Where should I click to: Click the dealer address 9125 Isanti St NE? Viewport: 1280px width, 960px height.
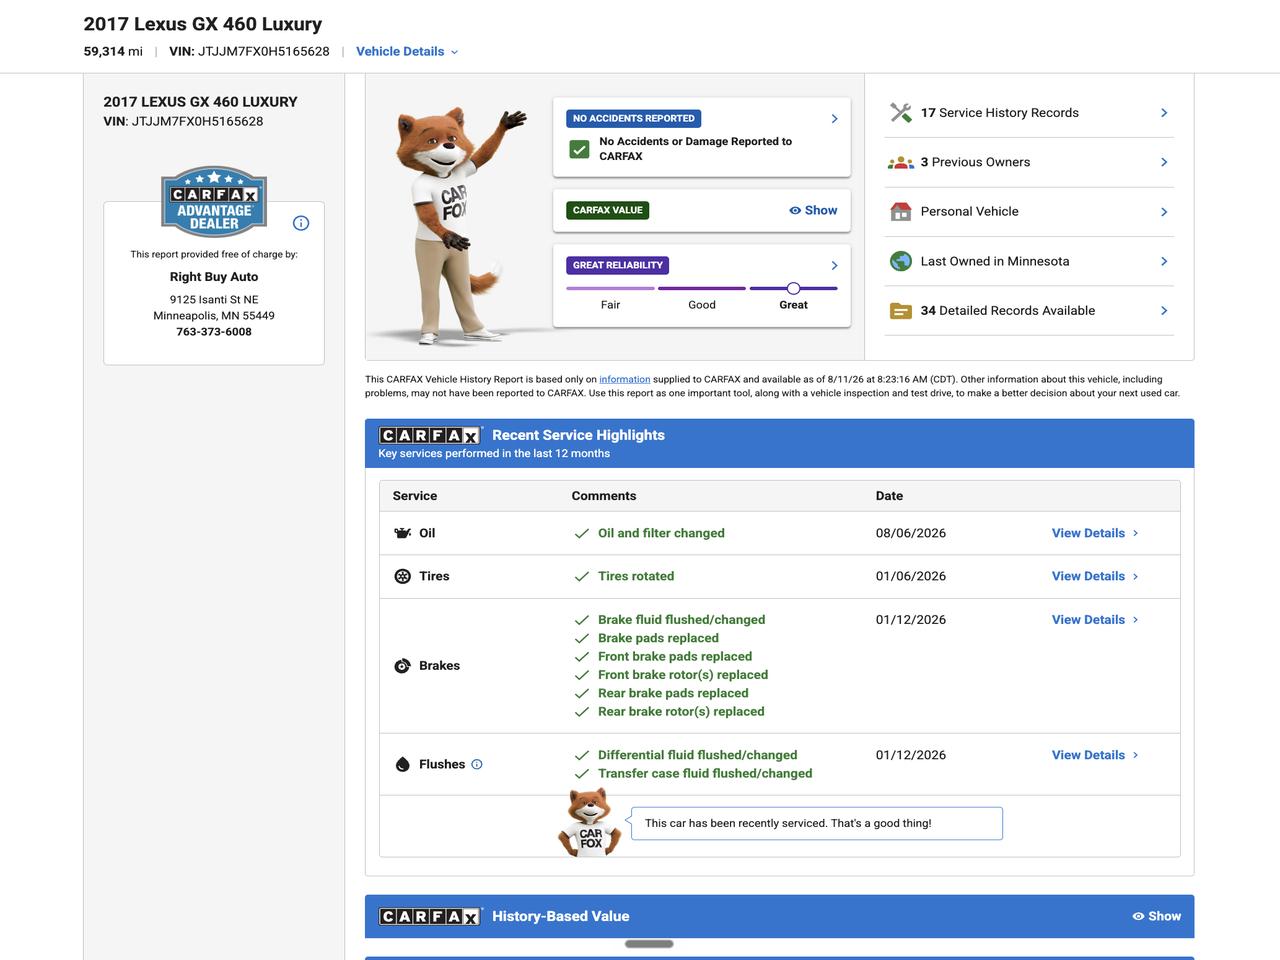click(x=214, y=300)
